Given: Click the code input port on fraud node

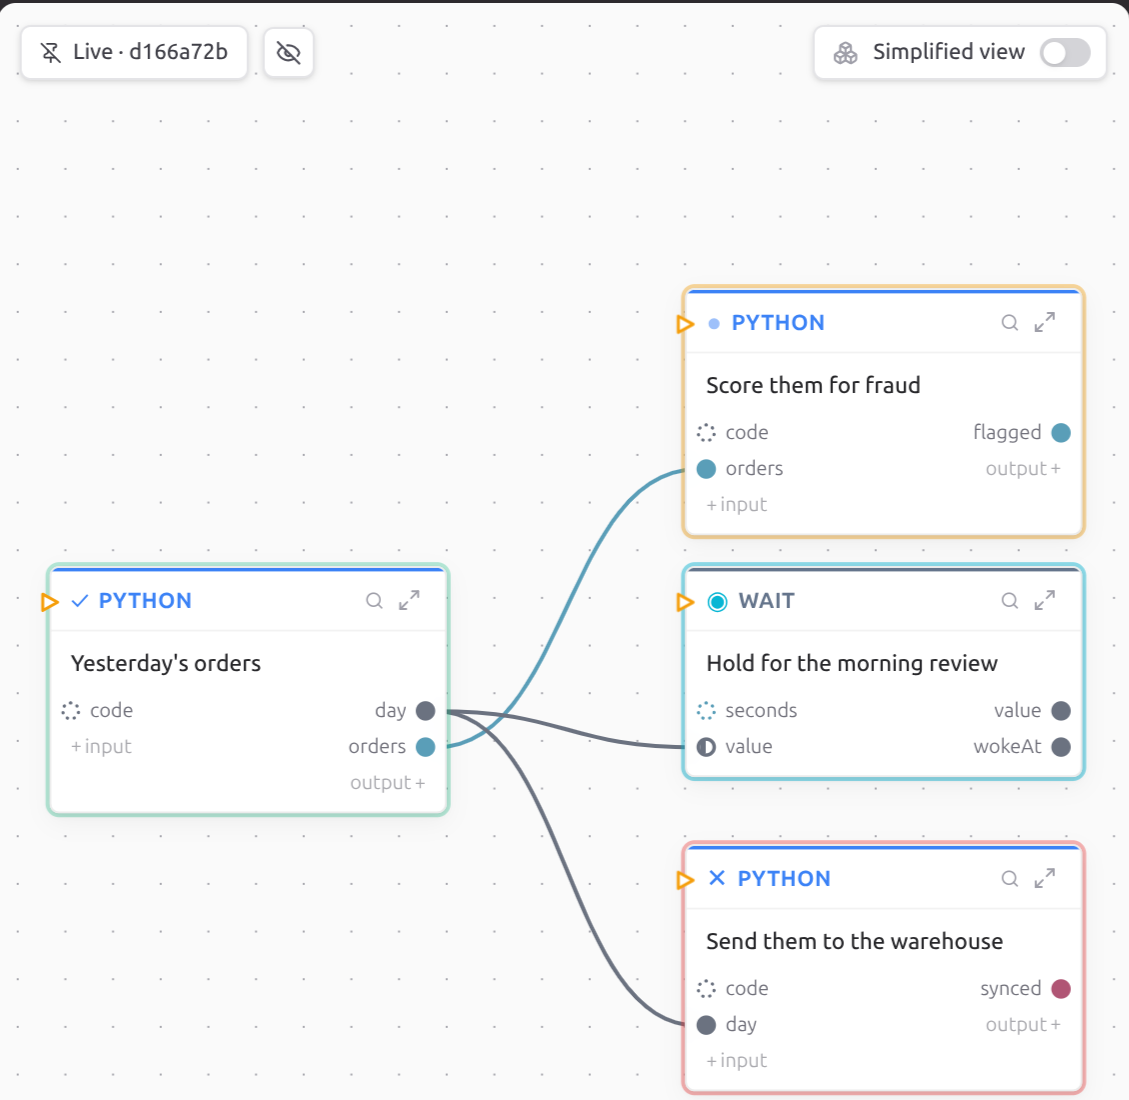Looking at the screenshot, I should [x=706, y=433].
